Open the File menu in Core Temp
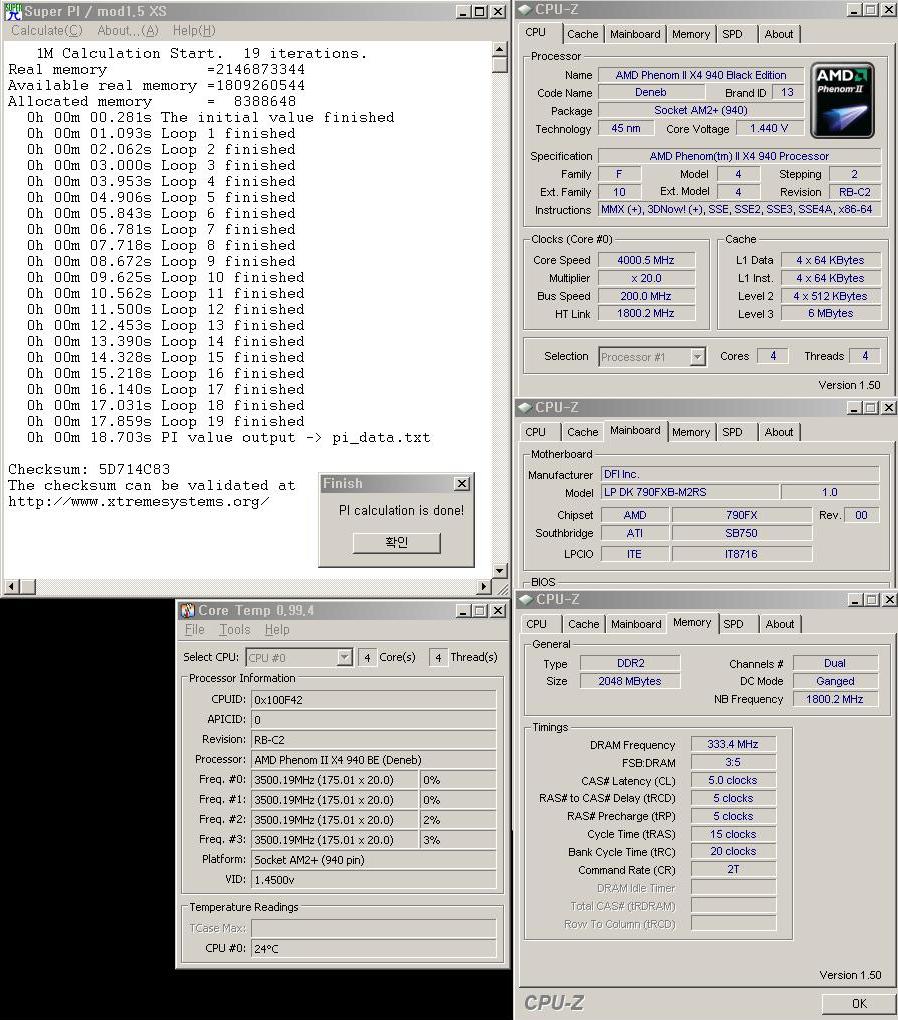 click(195, 630)
